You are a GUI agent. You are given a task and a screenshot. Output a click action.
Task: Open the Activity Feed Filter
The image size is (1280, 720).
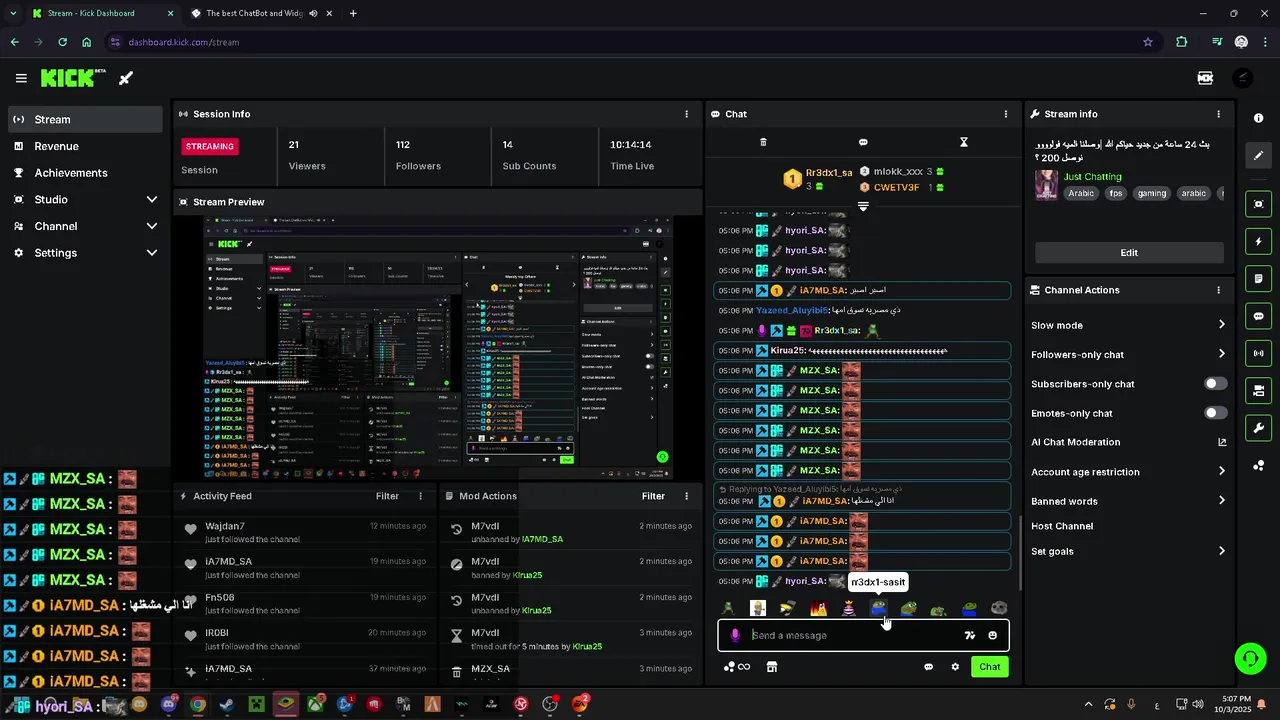tap(387, 496)
